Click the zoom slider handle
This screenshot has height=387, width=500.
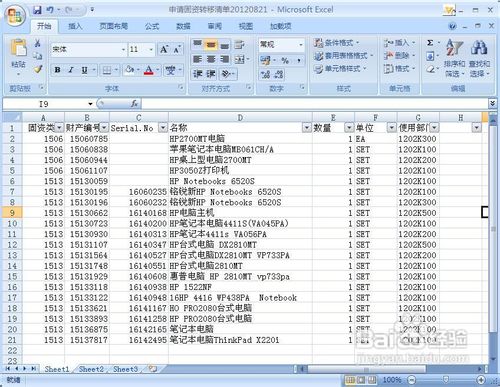446,380
